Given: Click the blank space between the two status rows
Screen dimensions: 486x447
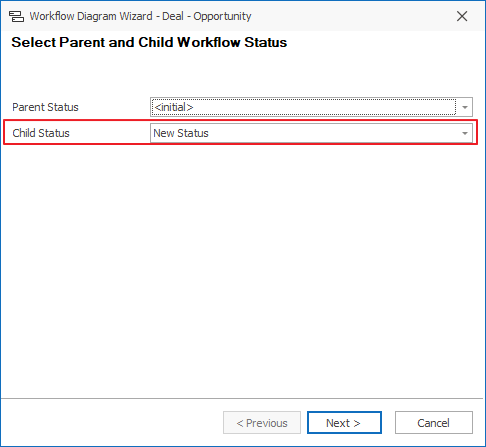Looking at the screenshot, I should [x=243, y=120].
